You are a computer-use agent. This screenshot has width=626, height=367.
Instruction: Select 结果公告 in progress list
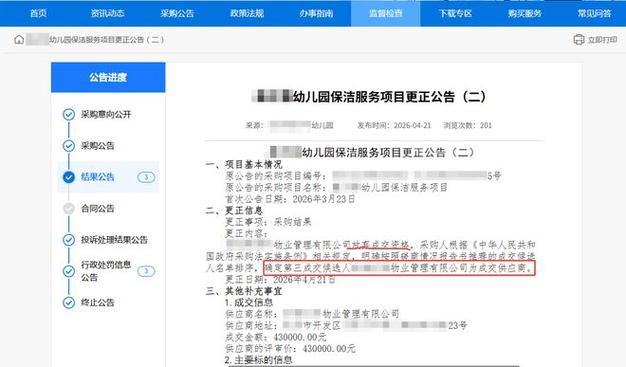click(97, 177)
